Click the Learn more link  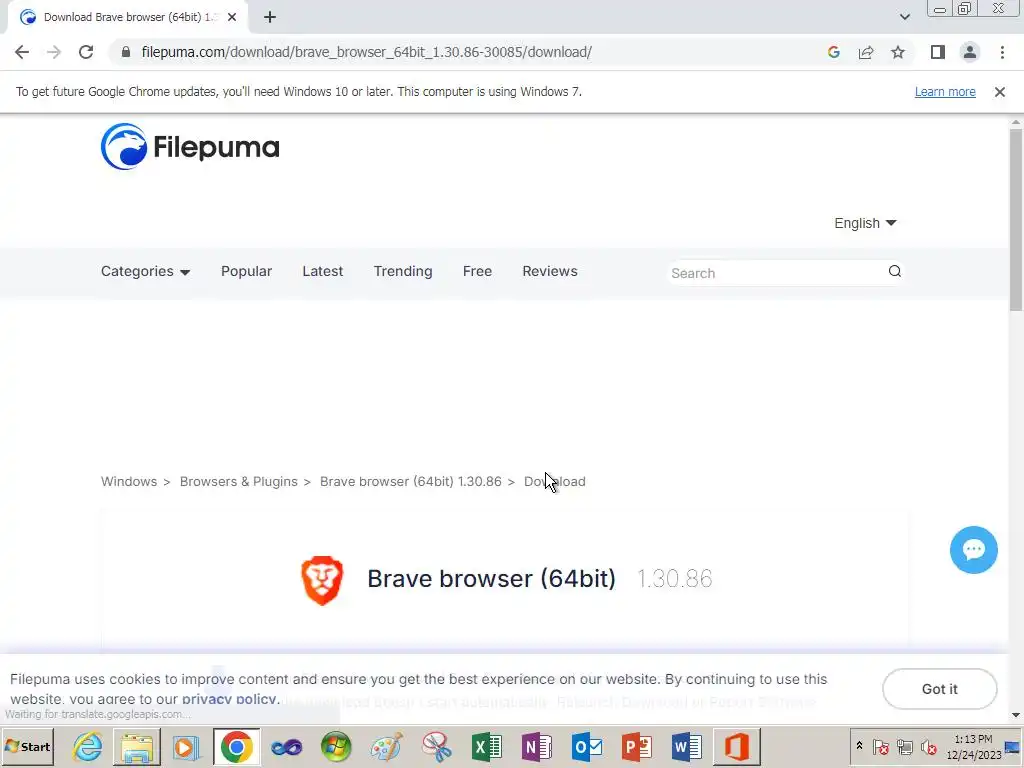pos(945,92)
